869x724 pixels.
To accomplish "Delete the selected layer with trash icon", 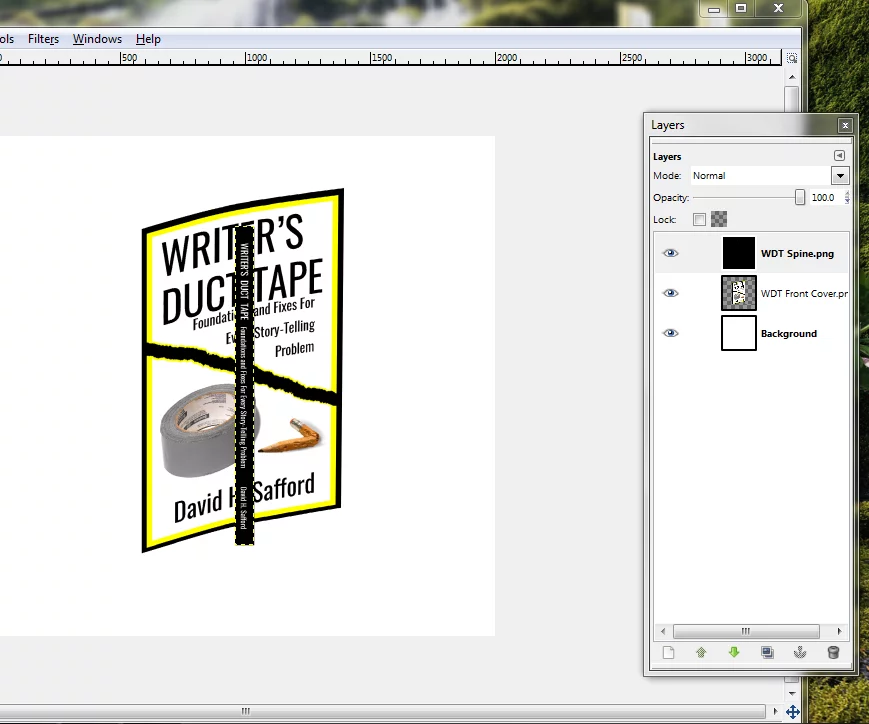I will (833, 653).
